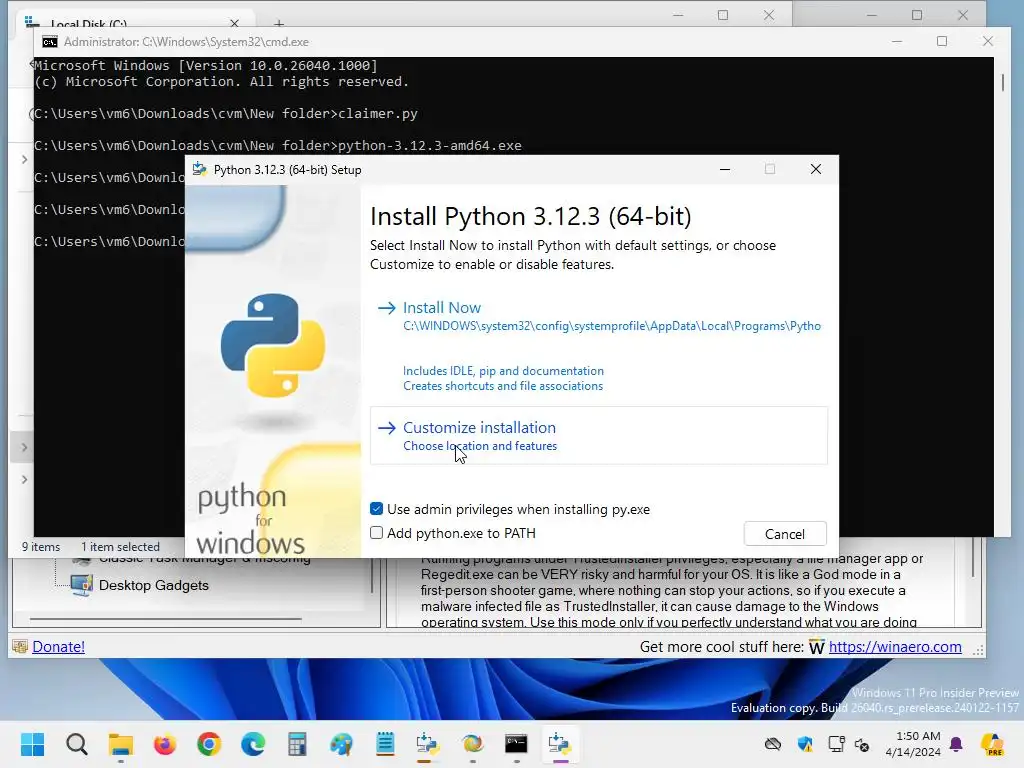
Task: Open the clock showing 1:50 AM
Action: coord(913,744)
